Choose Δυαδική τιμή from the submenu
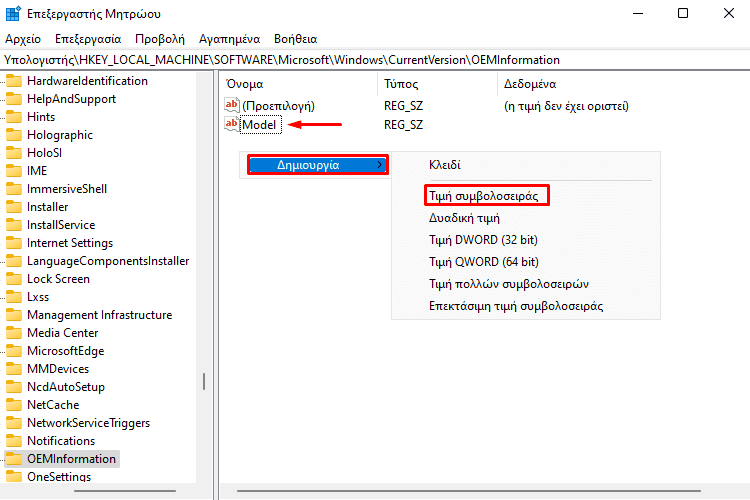The height and width of the screenshot is (500, 750). tap(464, 218)
